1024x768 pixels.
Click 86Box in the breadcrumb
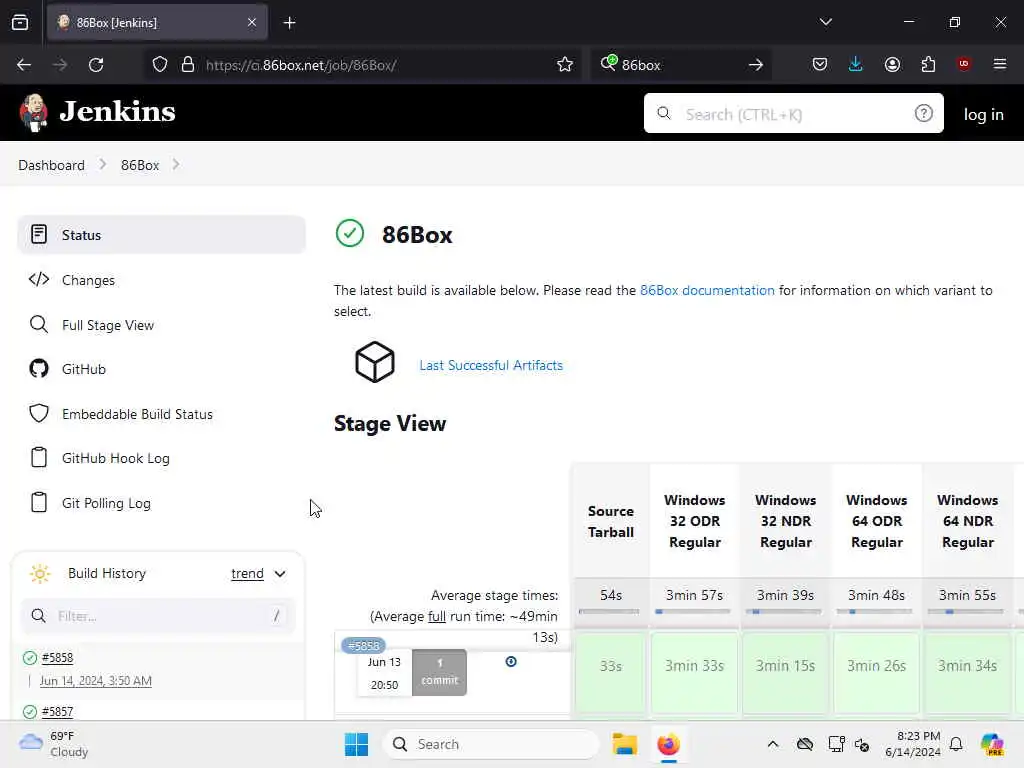click(x=140, y=165)
